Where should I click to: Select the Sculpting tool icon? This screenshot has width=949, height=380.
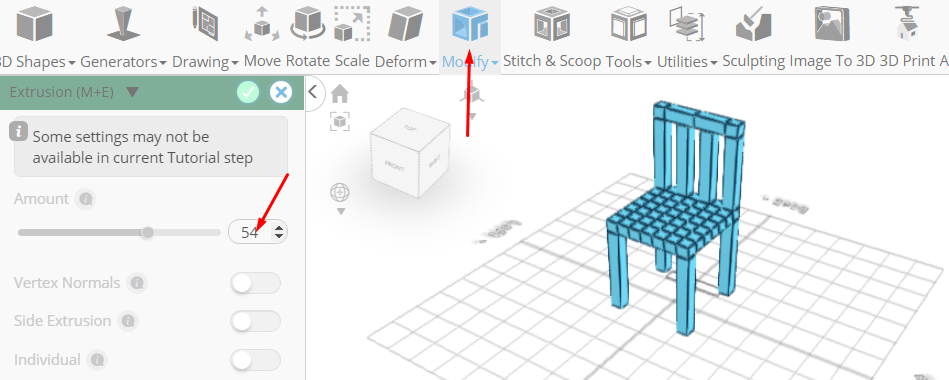pyautogui.click(x=754, y=24)
